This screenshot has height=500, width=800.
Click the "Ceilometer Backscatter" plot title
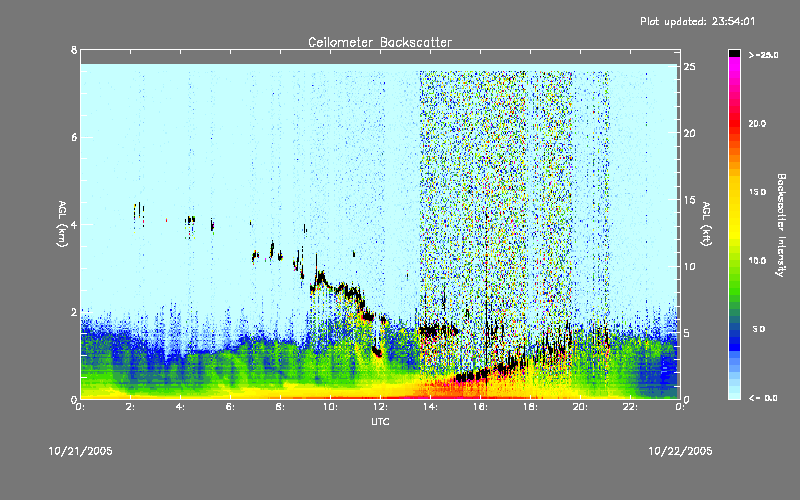[380, 42]
